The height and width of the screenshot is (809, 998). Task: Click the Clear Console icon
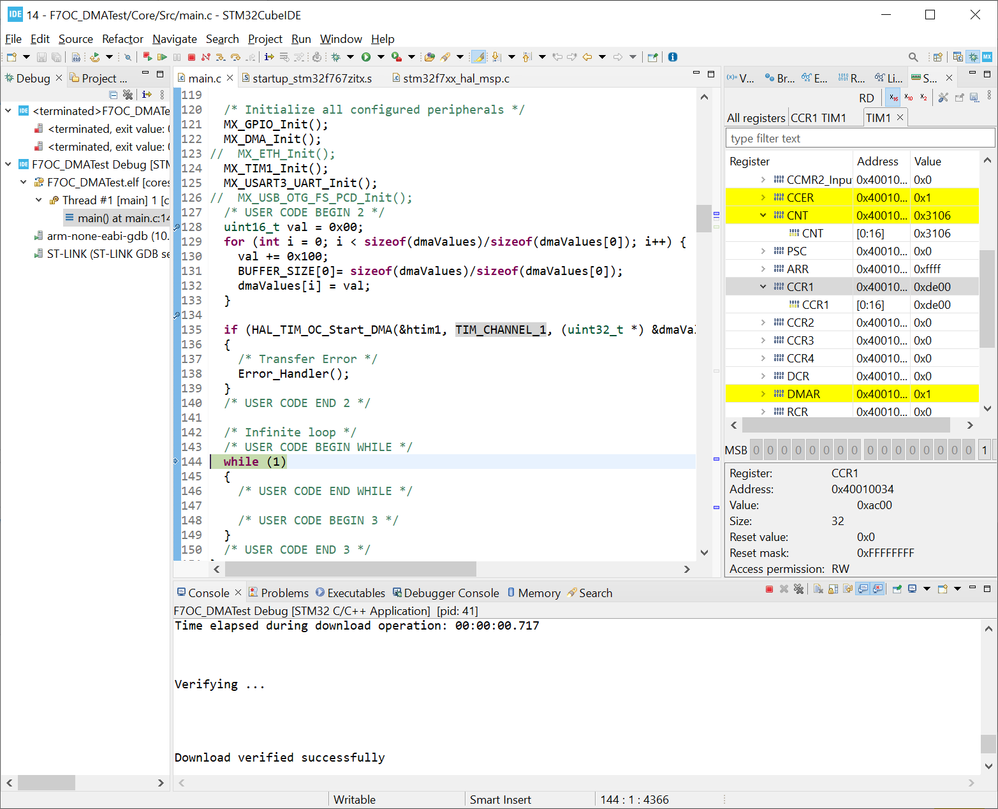coord(818,589)
